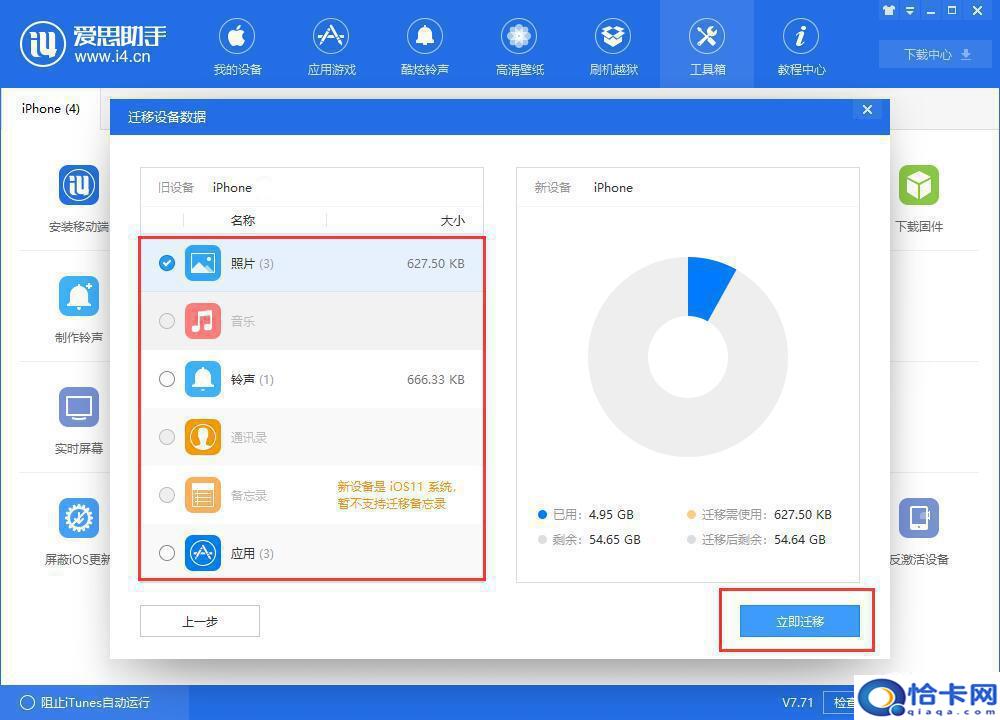Close the 迁移设备数据 dialog
The width and height of the screenshot is (1000, 720).
pos(867,109)
